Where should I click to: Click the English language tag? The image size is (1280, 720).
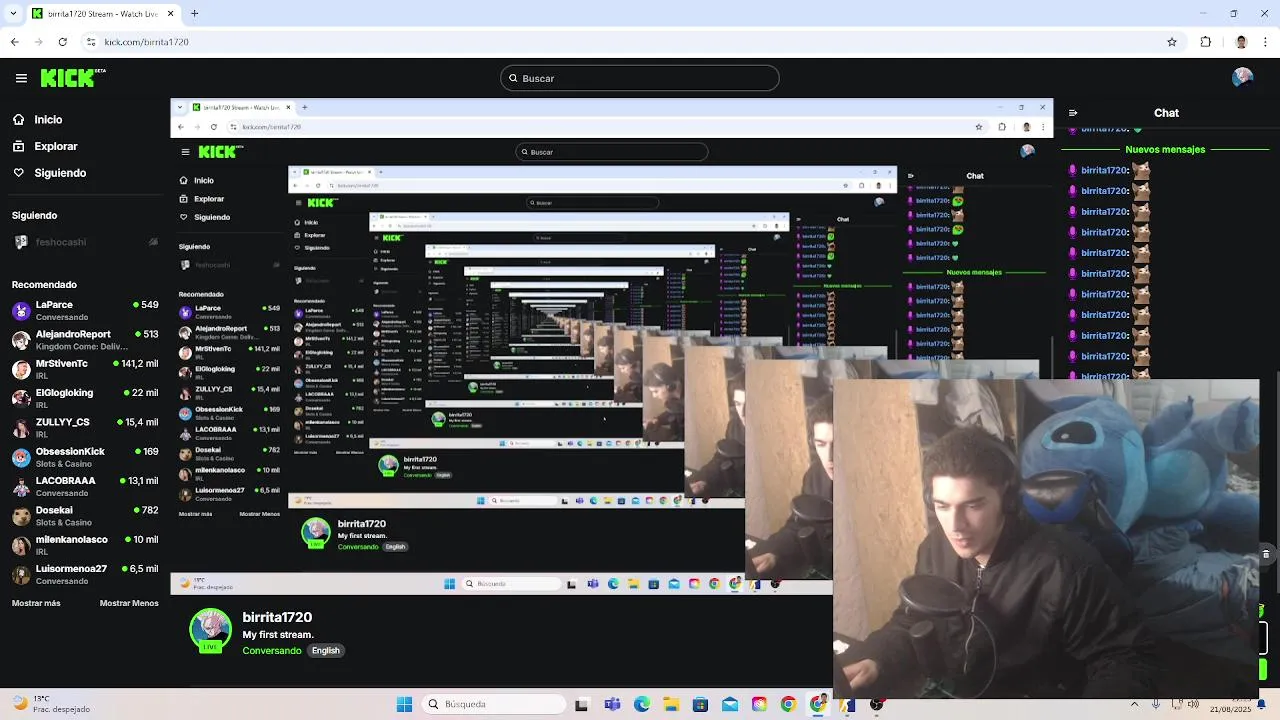tap(325, 651)
